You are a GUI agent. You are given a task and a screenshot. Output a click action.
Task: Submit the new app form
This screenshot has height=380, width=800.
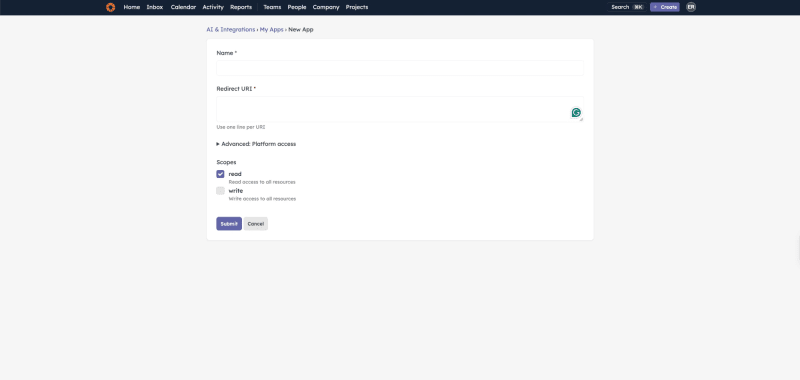(229, 224)
